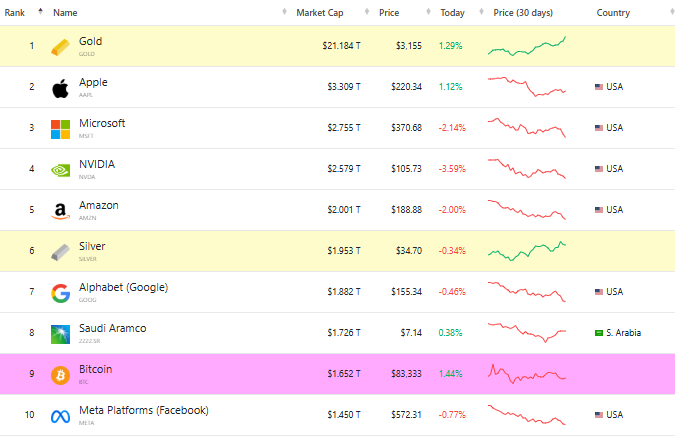This screenshot has width=675, height=436.
Task: Open the NVIDIA company link
Action: (x=97, y=164)
